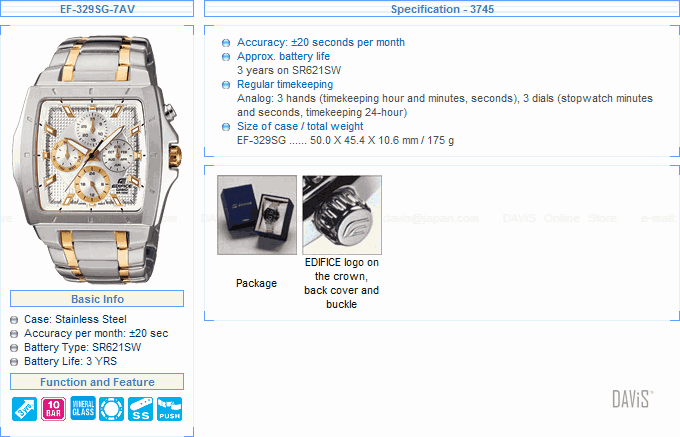
Task: Click the bullet beside Case: Stainless Steel
Action: [14, 320]
